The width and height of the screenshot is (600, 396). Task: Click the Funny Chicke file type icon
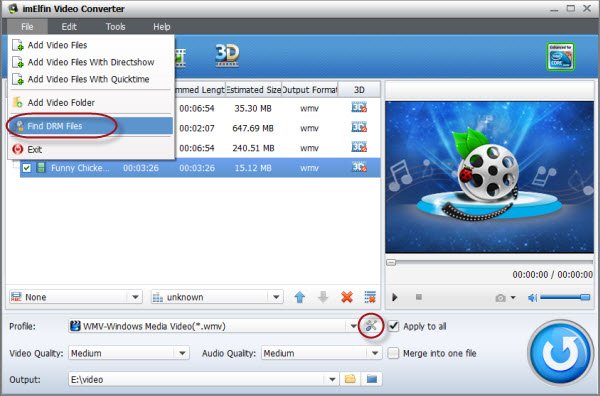click(x=41, y=168)
